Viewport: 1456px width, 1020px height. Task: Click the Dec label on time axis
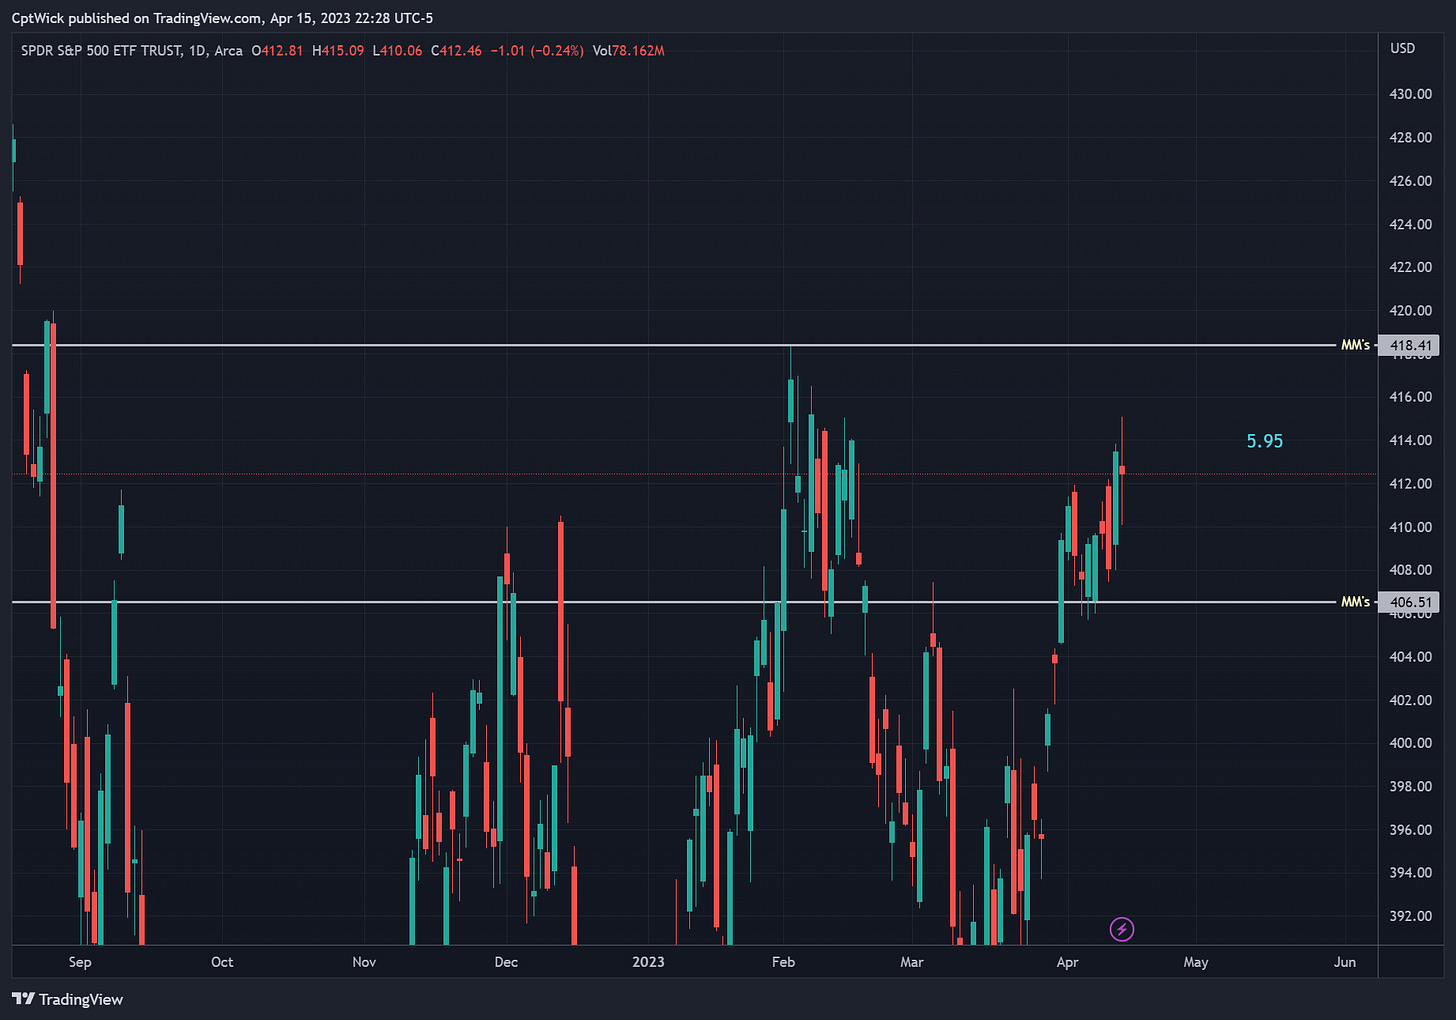pyautogui.click(x=506, y=962)
